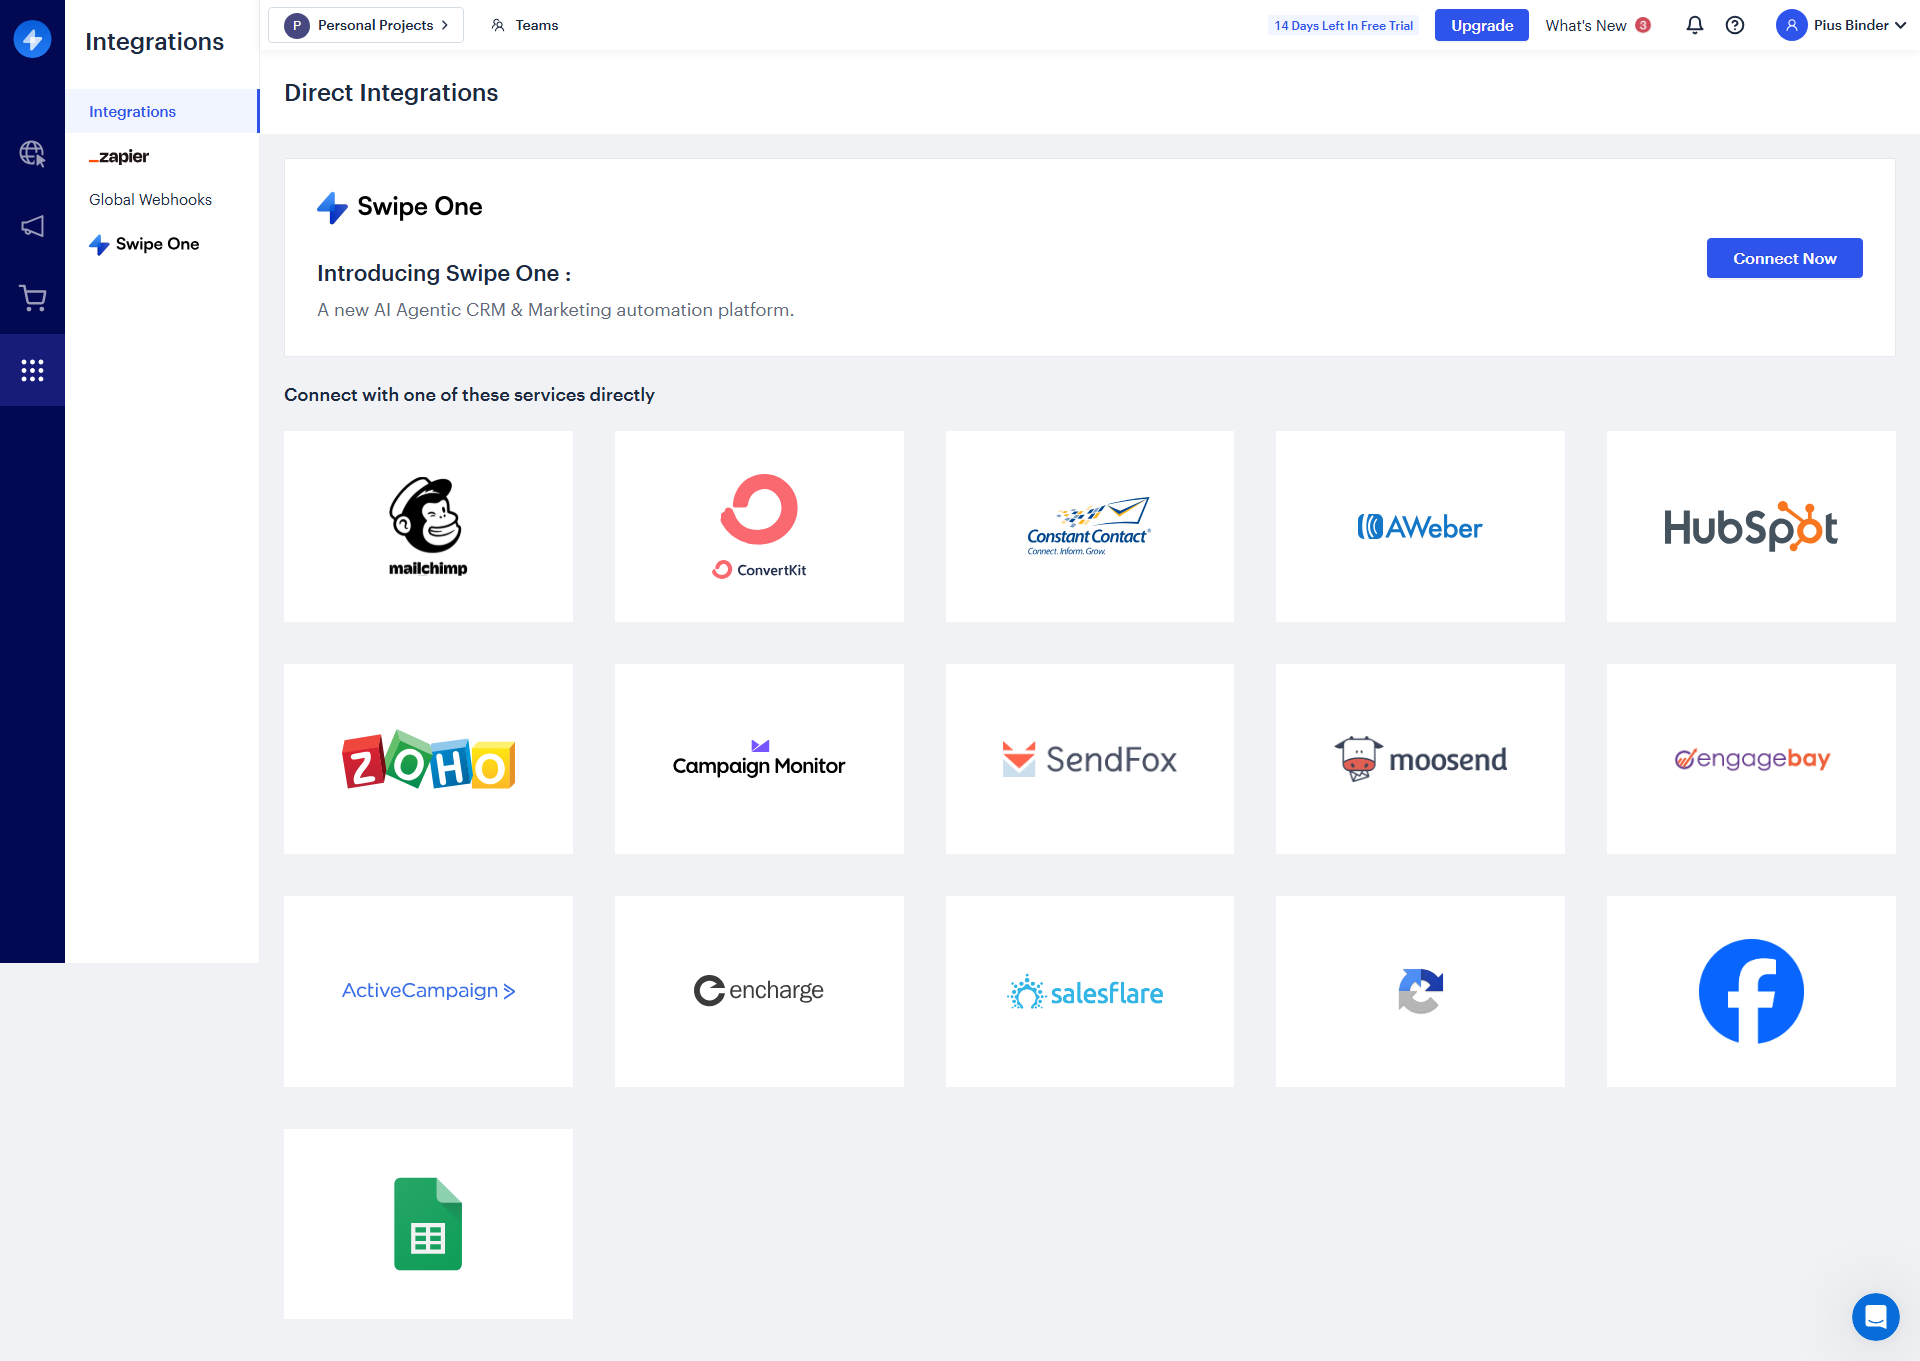Click the Swipe lightning logo at top left
The height and width of the screenshot is (1361, 1920).
coord(32,39)
